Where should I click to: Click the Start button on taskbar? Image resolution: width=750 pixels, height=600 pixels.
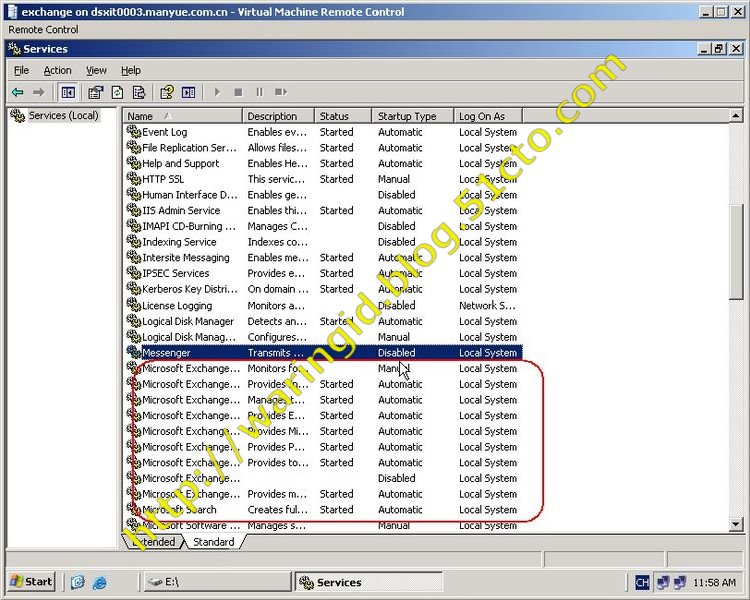point(31,581)
